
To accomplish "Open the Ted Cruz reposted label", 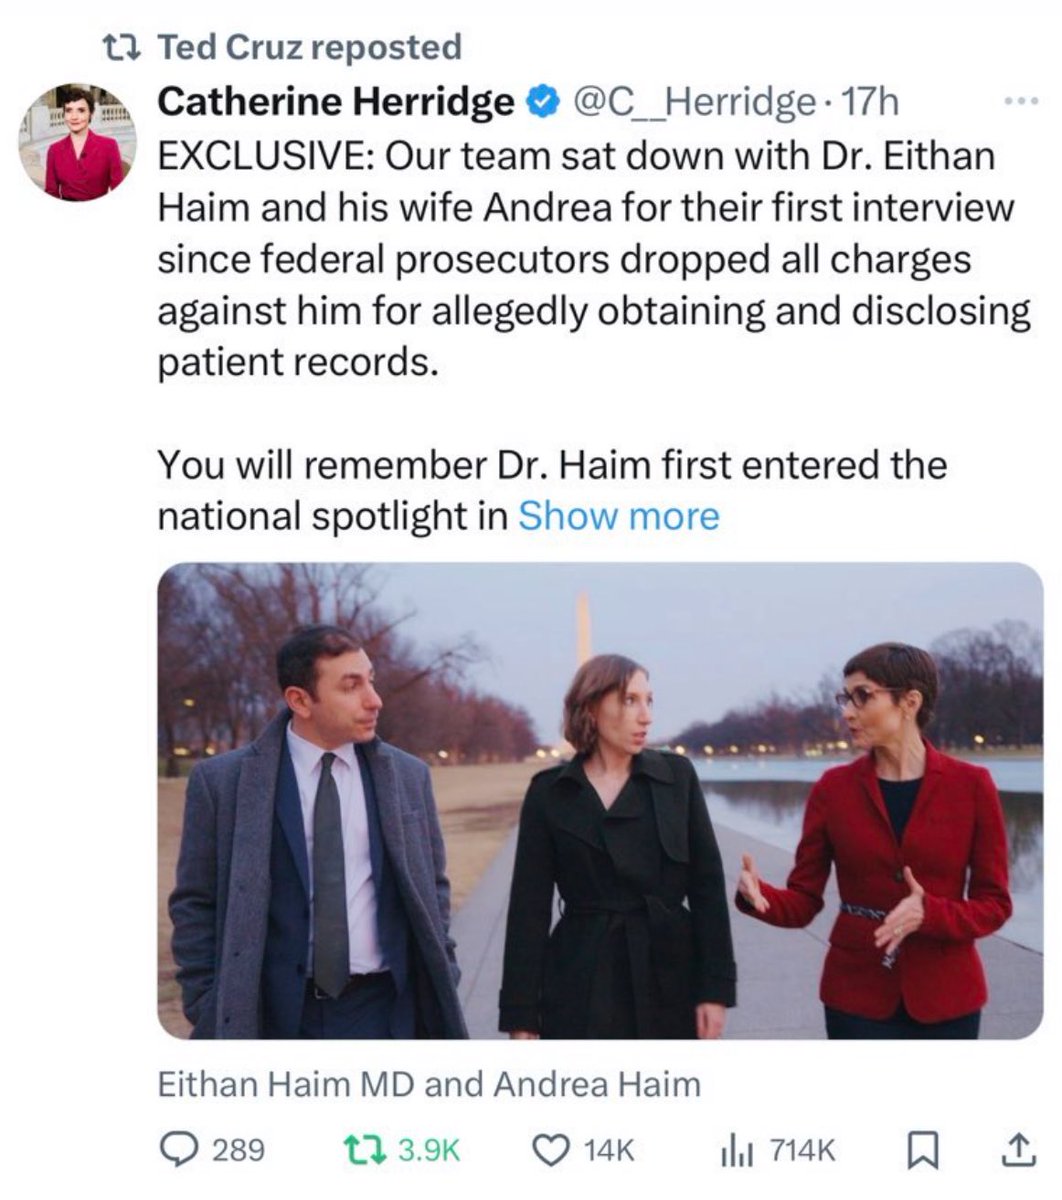I will [310, 47].
